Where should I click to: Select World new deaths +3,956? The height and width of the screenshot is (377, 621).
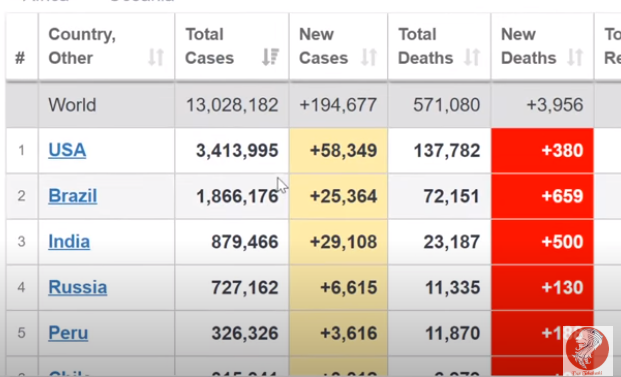554,105
